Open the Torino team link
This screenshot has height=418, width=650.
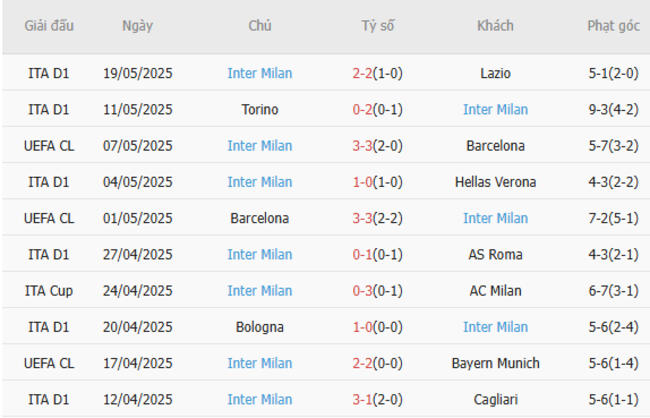(260, 109)
